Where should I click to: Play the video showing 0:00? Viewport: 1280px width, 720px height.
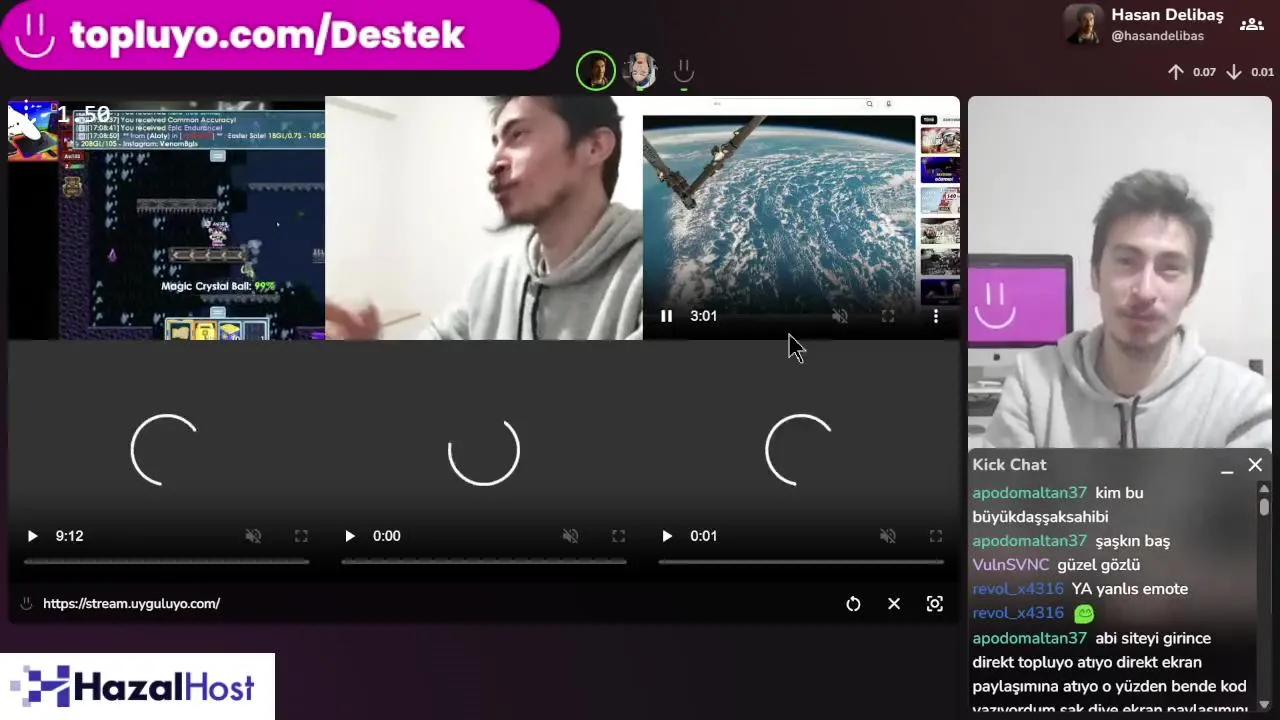tap(349, 536)
